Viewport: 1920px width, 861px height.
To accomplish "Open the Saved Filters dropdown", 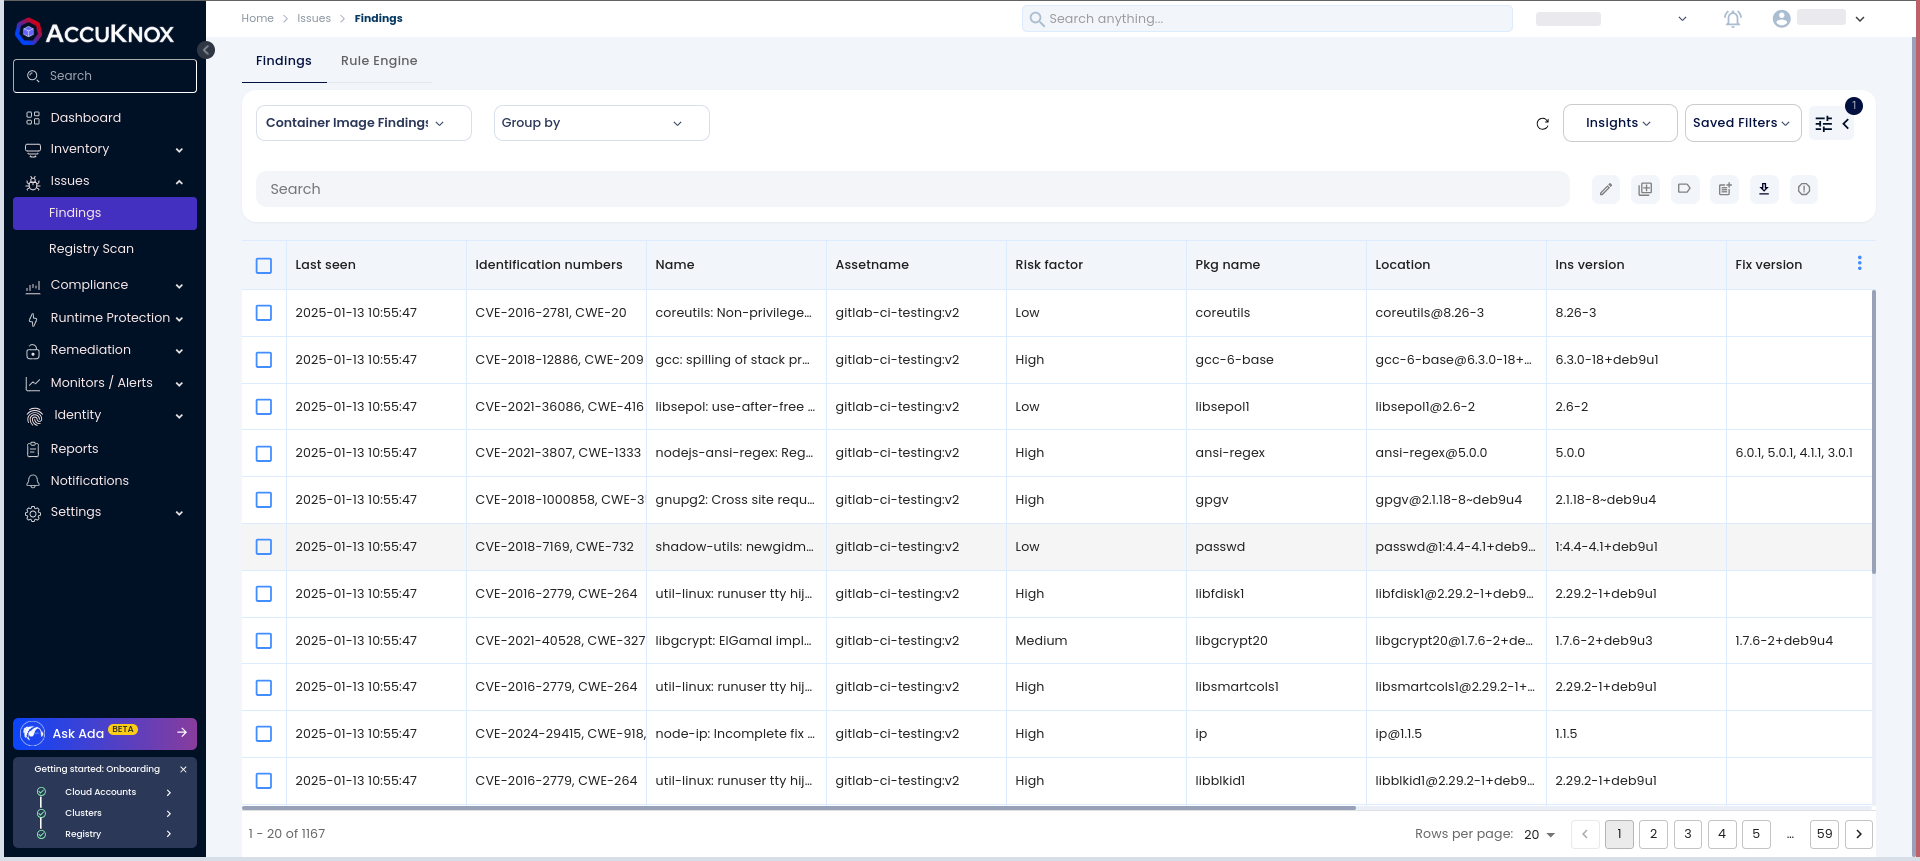I will click(1742, 123).
